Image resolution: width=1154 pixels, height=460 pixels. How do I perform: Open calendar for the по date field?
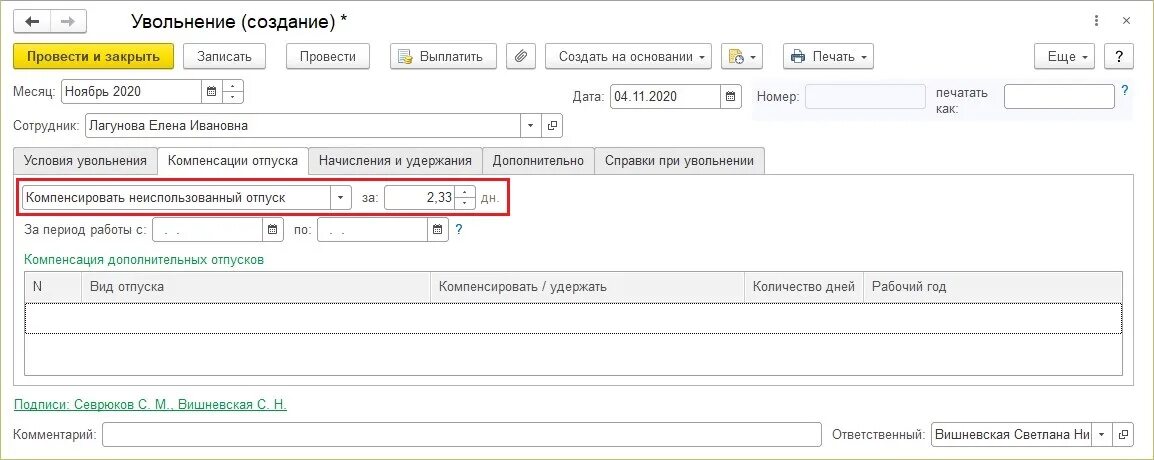click(x=439, y=230)
